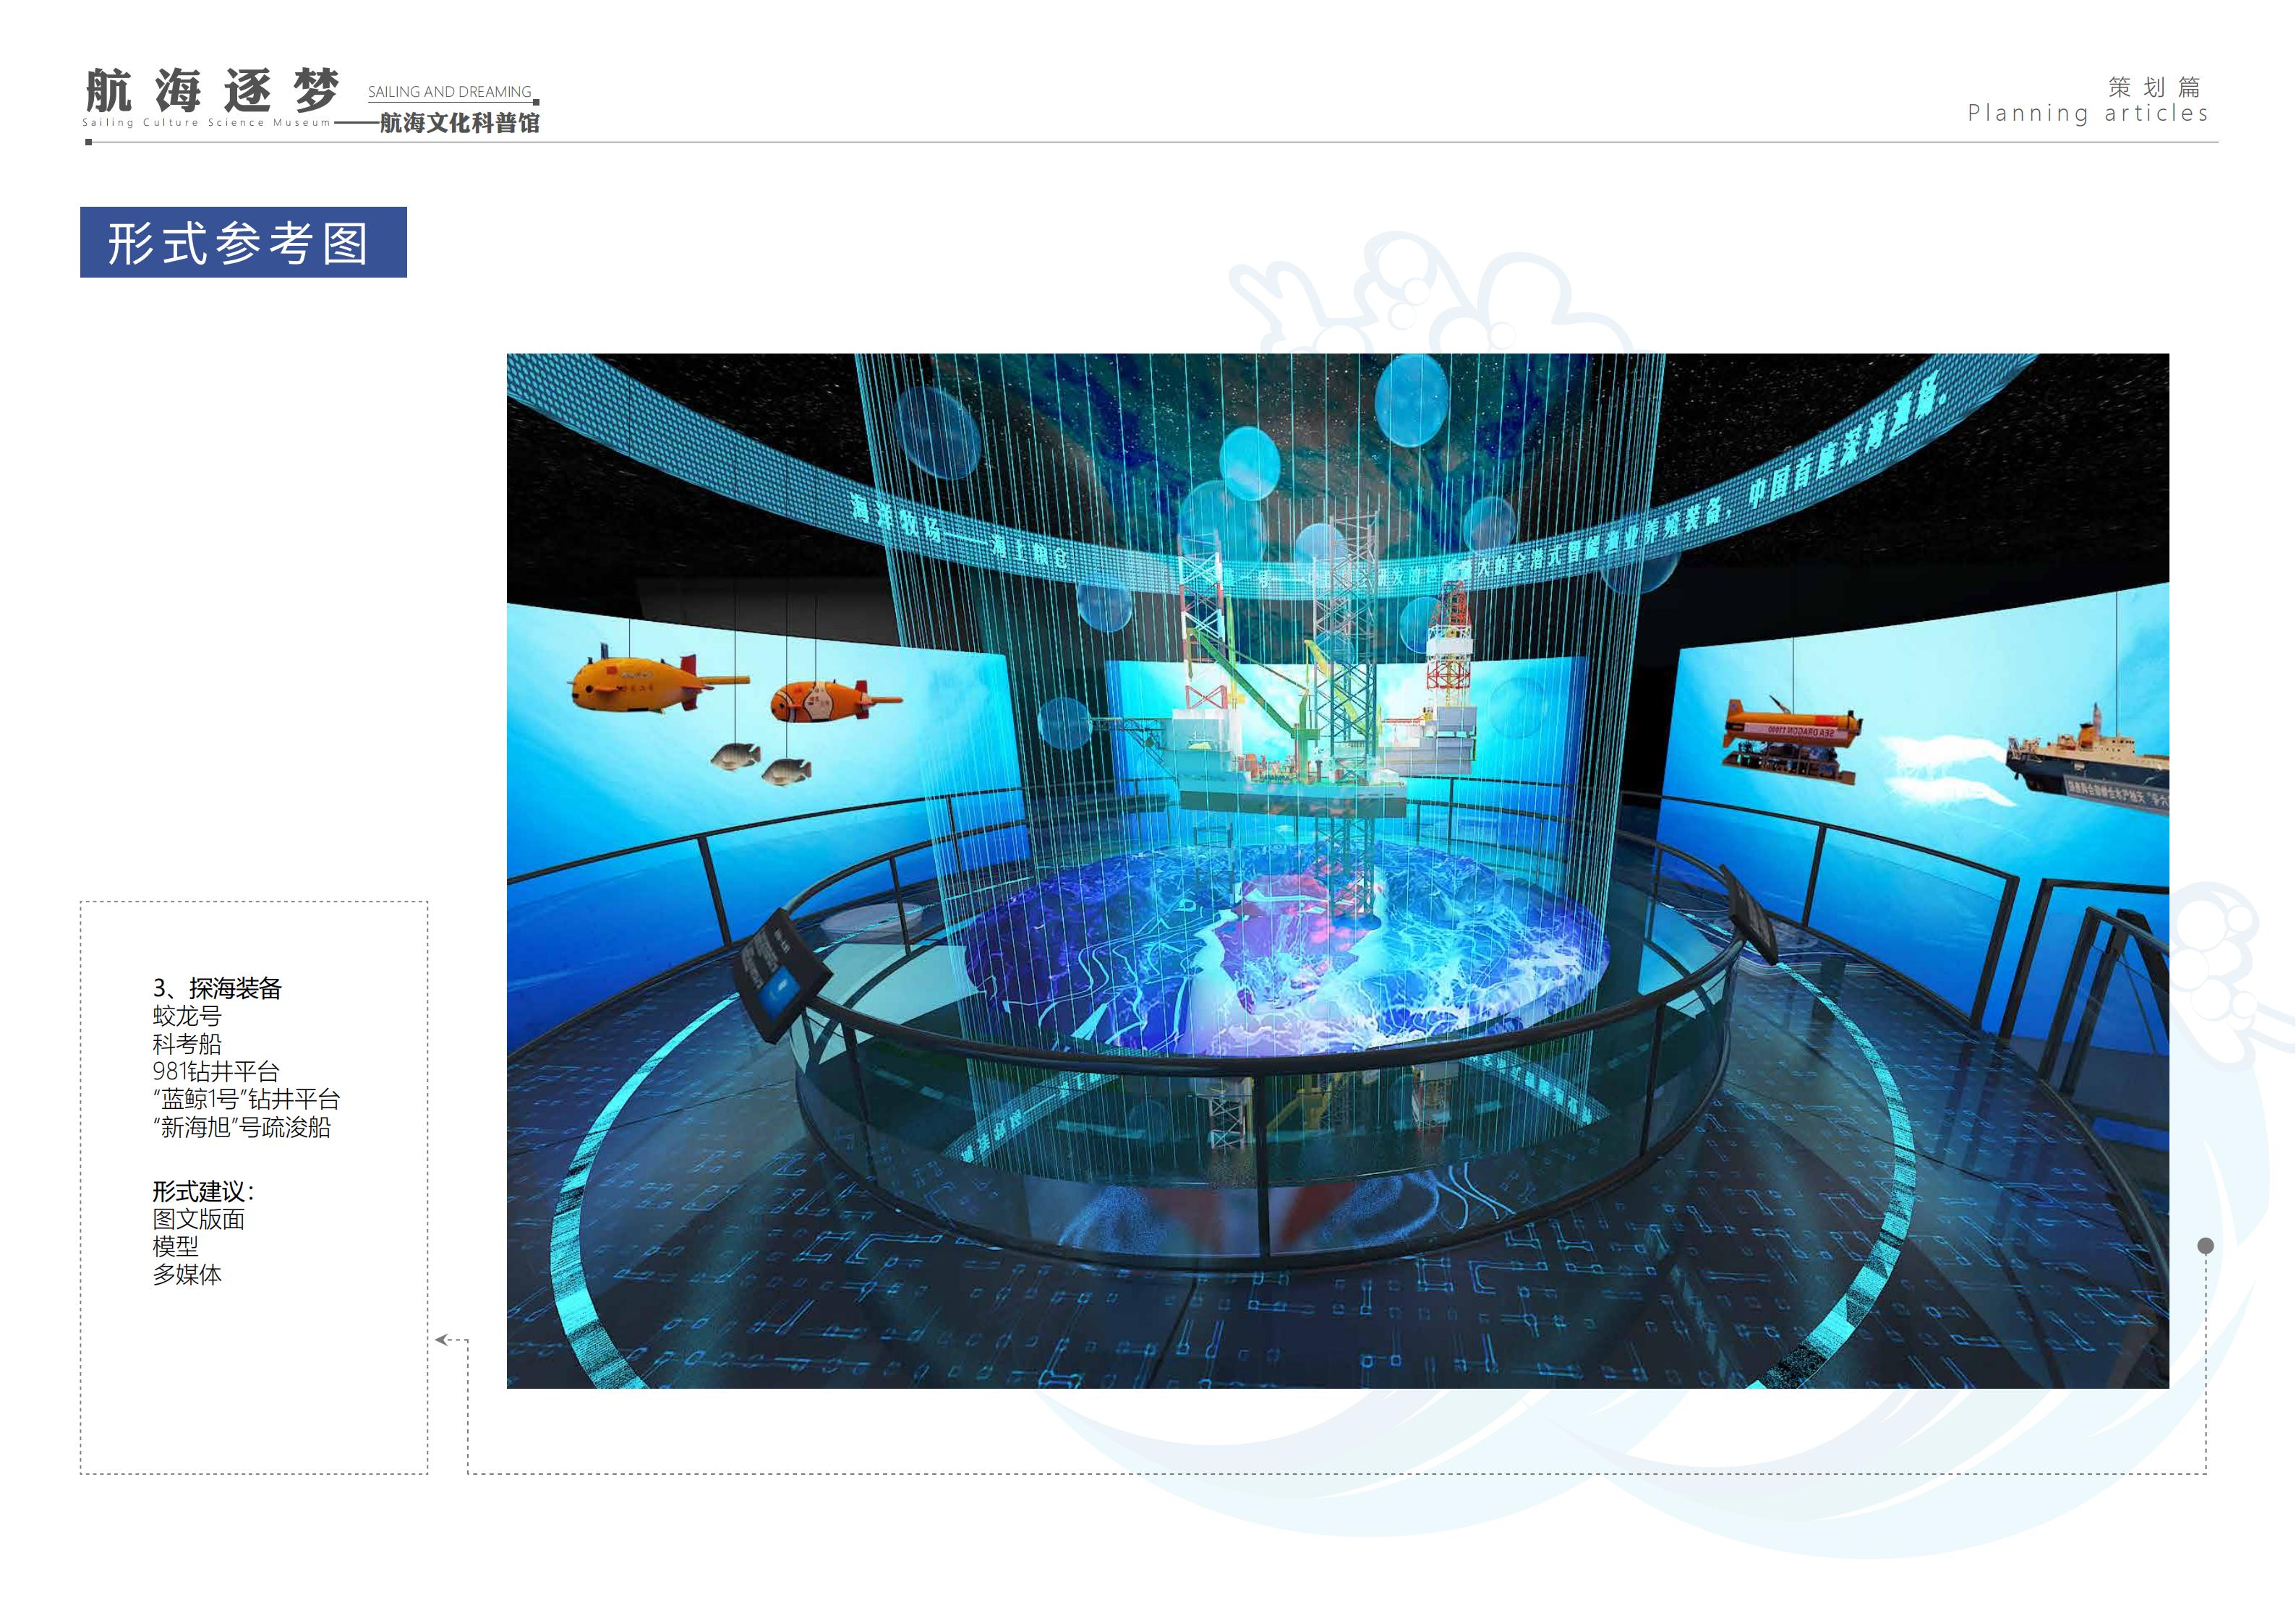Click the 981钻井平台 list item
2296x1623 pixels.
(x=216, y=1072)
